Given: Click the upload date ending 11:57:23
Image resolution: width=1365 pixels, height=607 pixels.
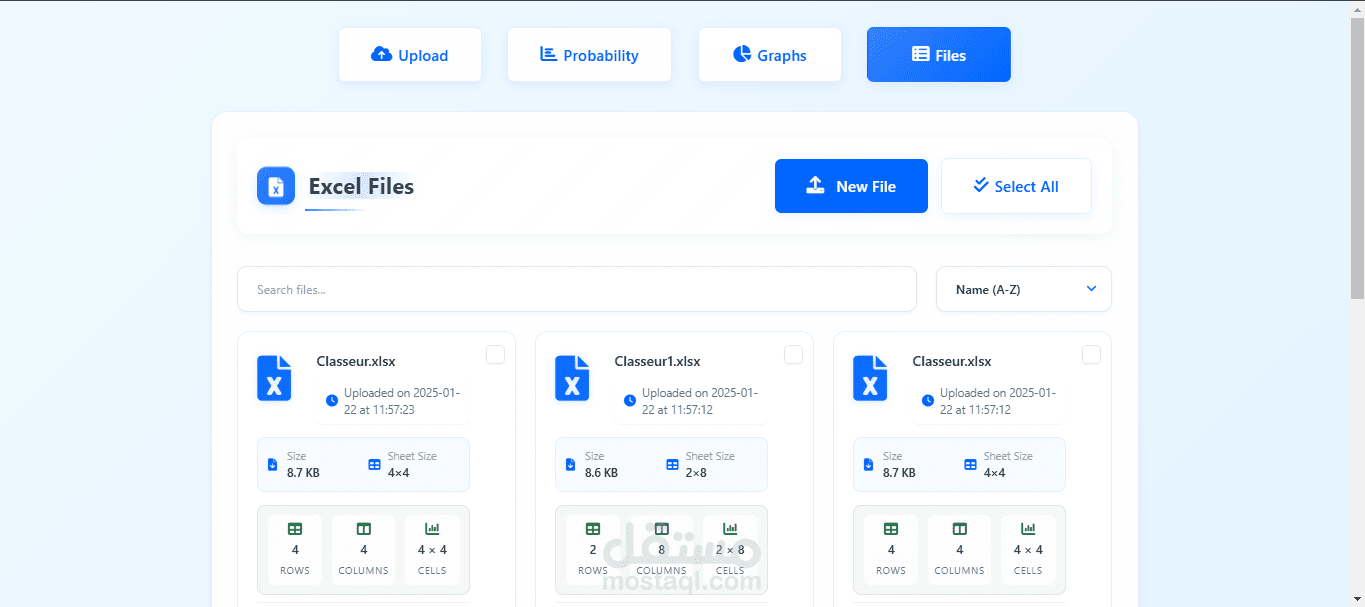Looking at the screenshot, I should (402, 401).
